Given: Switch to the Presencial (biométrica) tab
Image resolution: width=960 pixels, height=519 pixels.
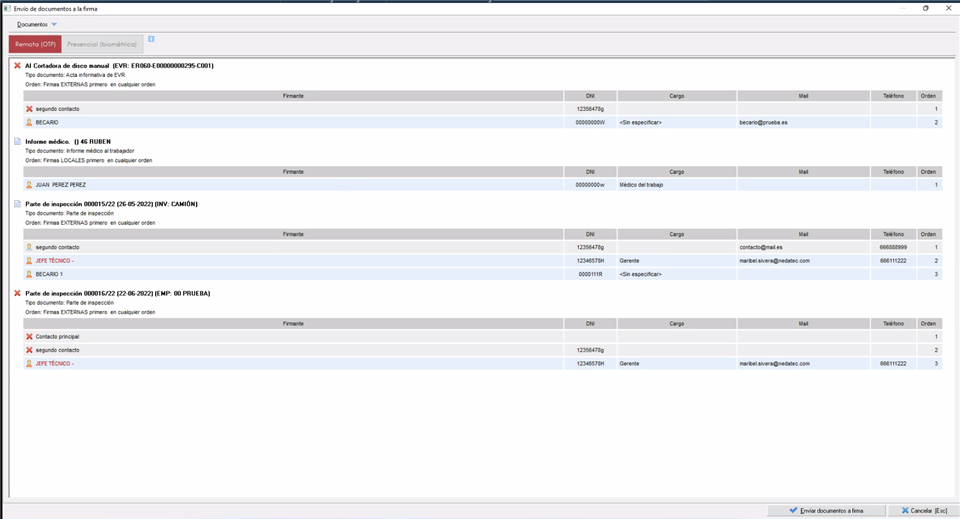Looking at the screenshot, I should pos(102,44).
